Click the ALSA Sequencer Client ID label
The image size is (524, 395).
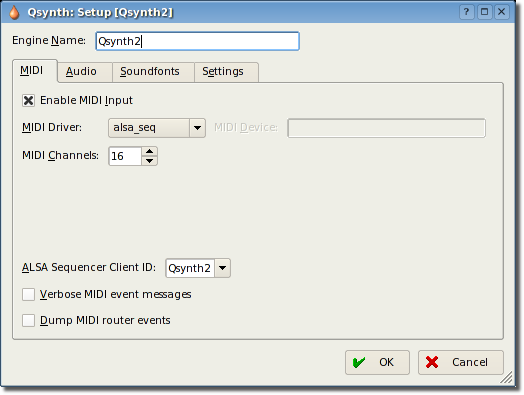coord(89,267)
